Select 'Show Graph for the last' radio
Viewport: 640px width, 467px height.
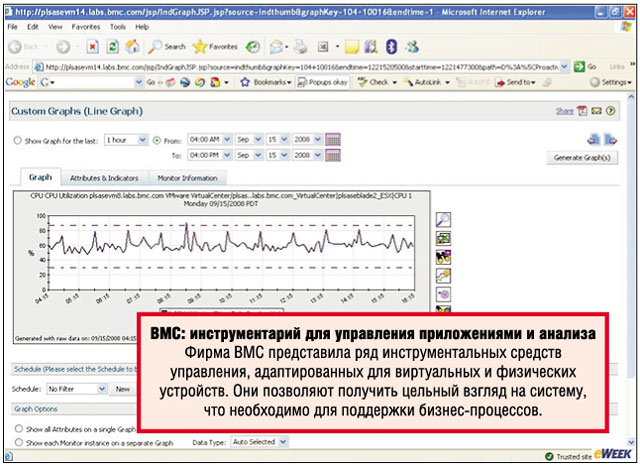click(18, 140)
